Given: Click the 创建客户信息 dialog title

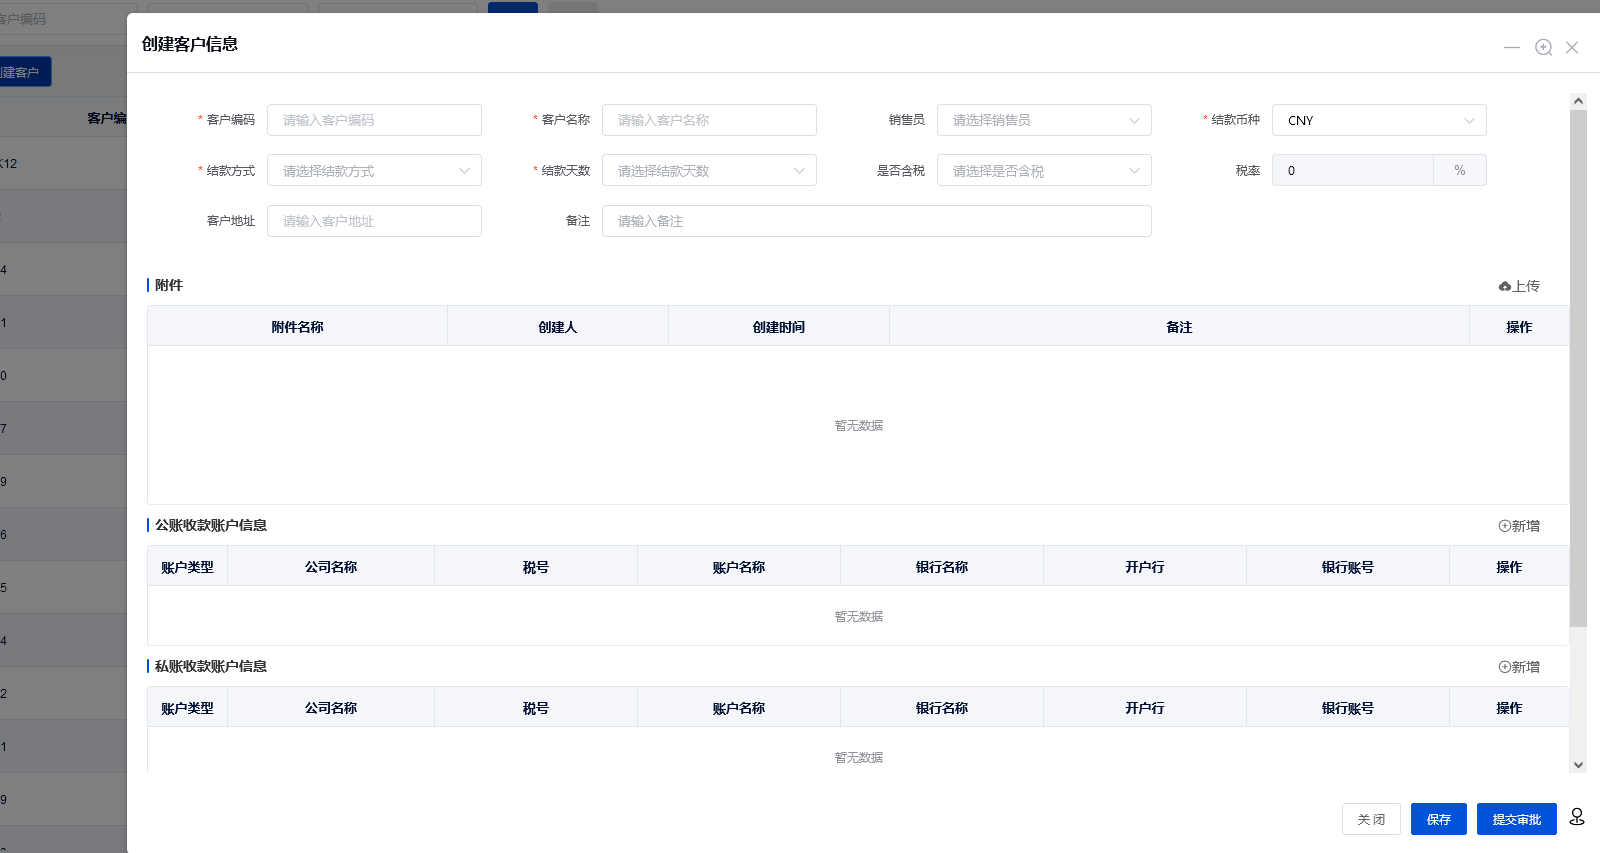Looking at the screenshot, I should click(190, 44).
